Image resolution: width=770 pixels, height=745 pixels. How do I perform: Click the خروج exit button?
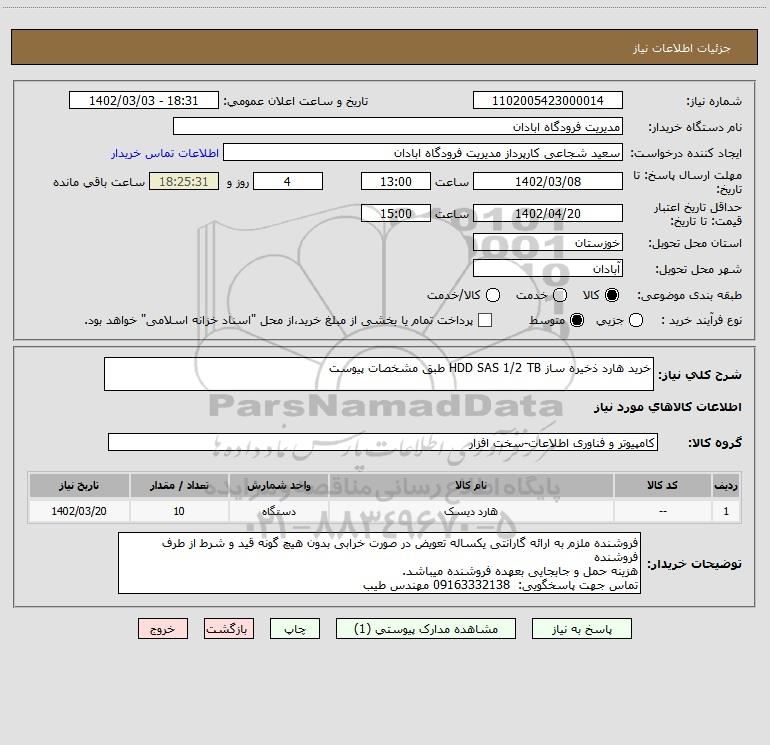[x=163, y=629]
